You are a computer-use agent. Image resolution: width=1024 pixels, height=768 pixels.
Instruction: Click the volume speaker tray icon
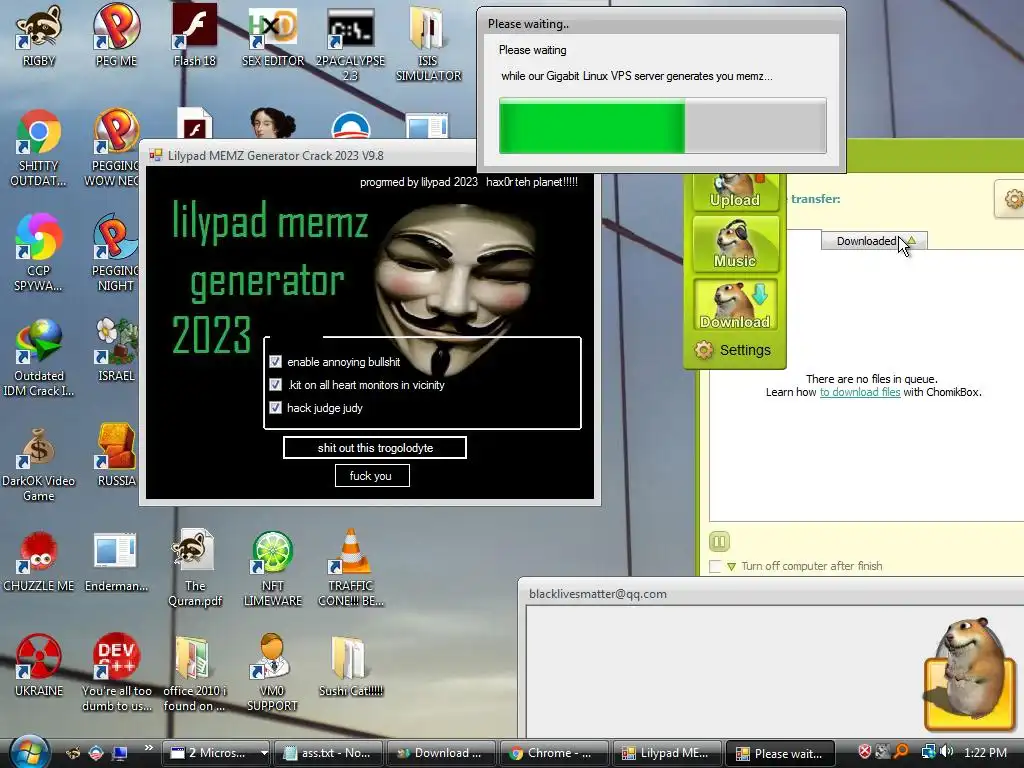click(946, 752)
